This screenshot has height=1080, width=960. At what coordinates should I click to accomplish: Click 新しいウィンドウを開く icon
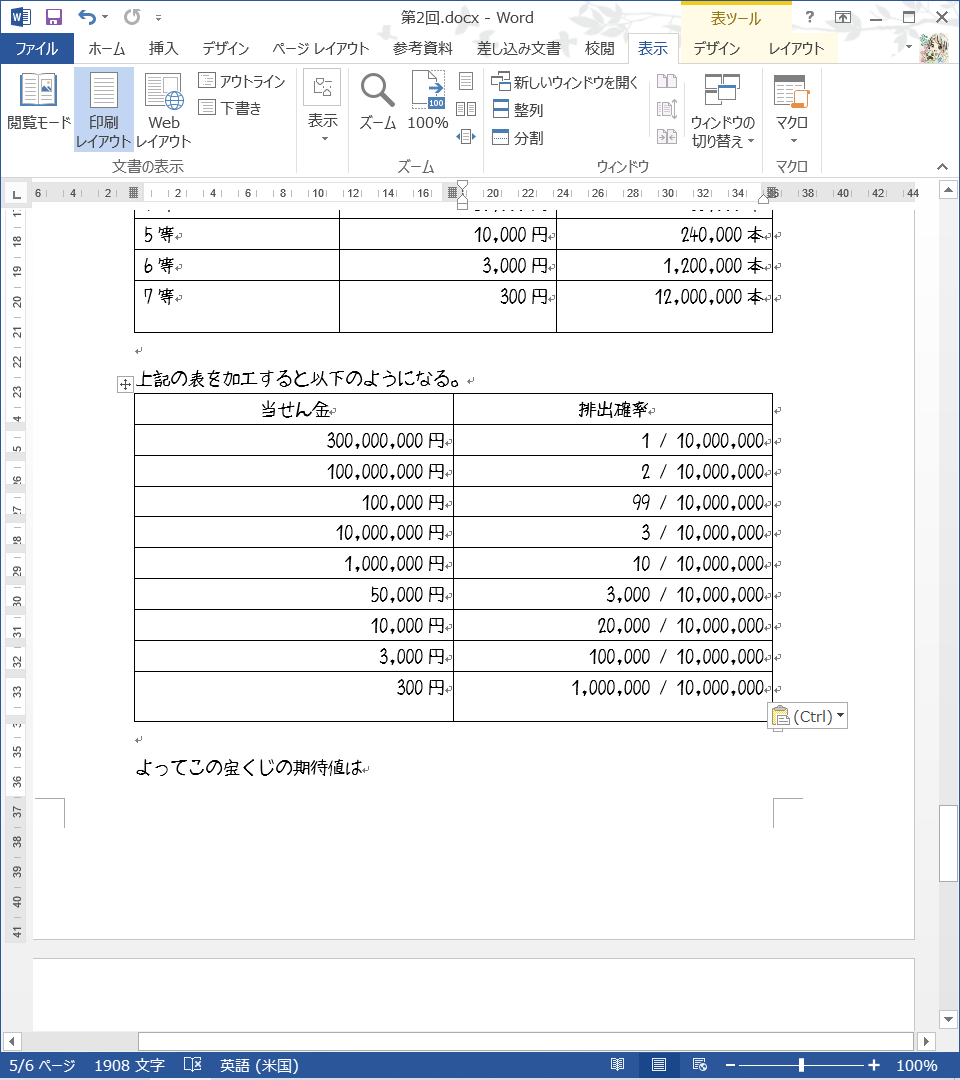pyautogui.click(x=501, y=82)
